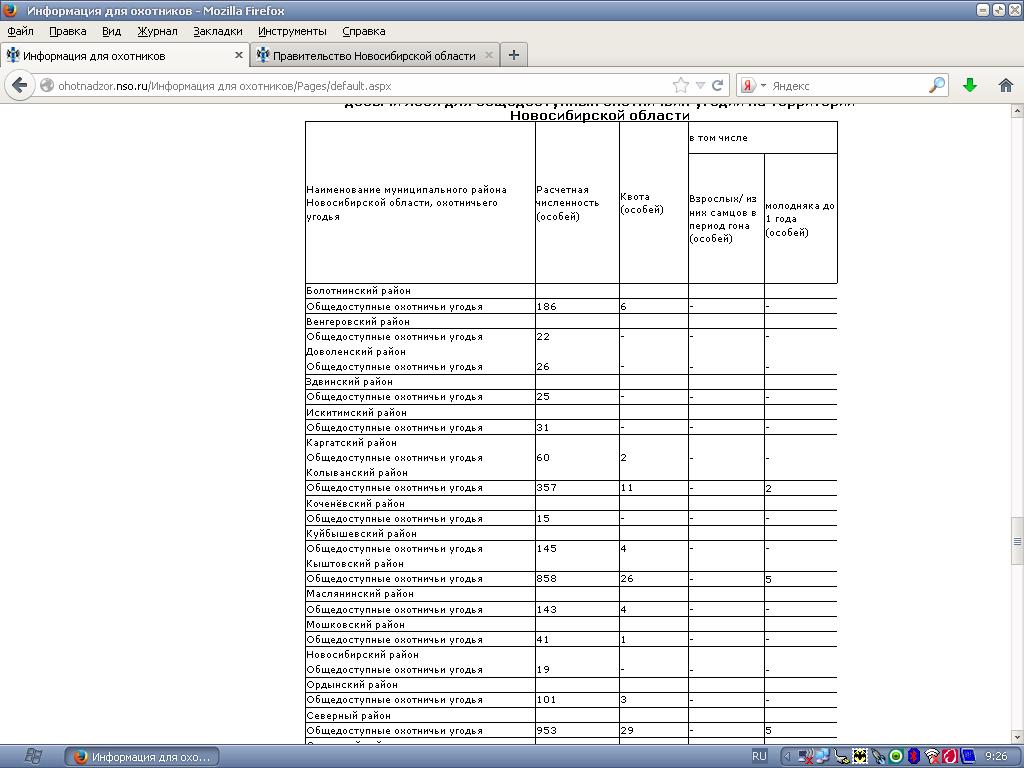This screenshot has width=1024, height=768.
Task: Reload the current page
Action: coord(717,86)
